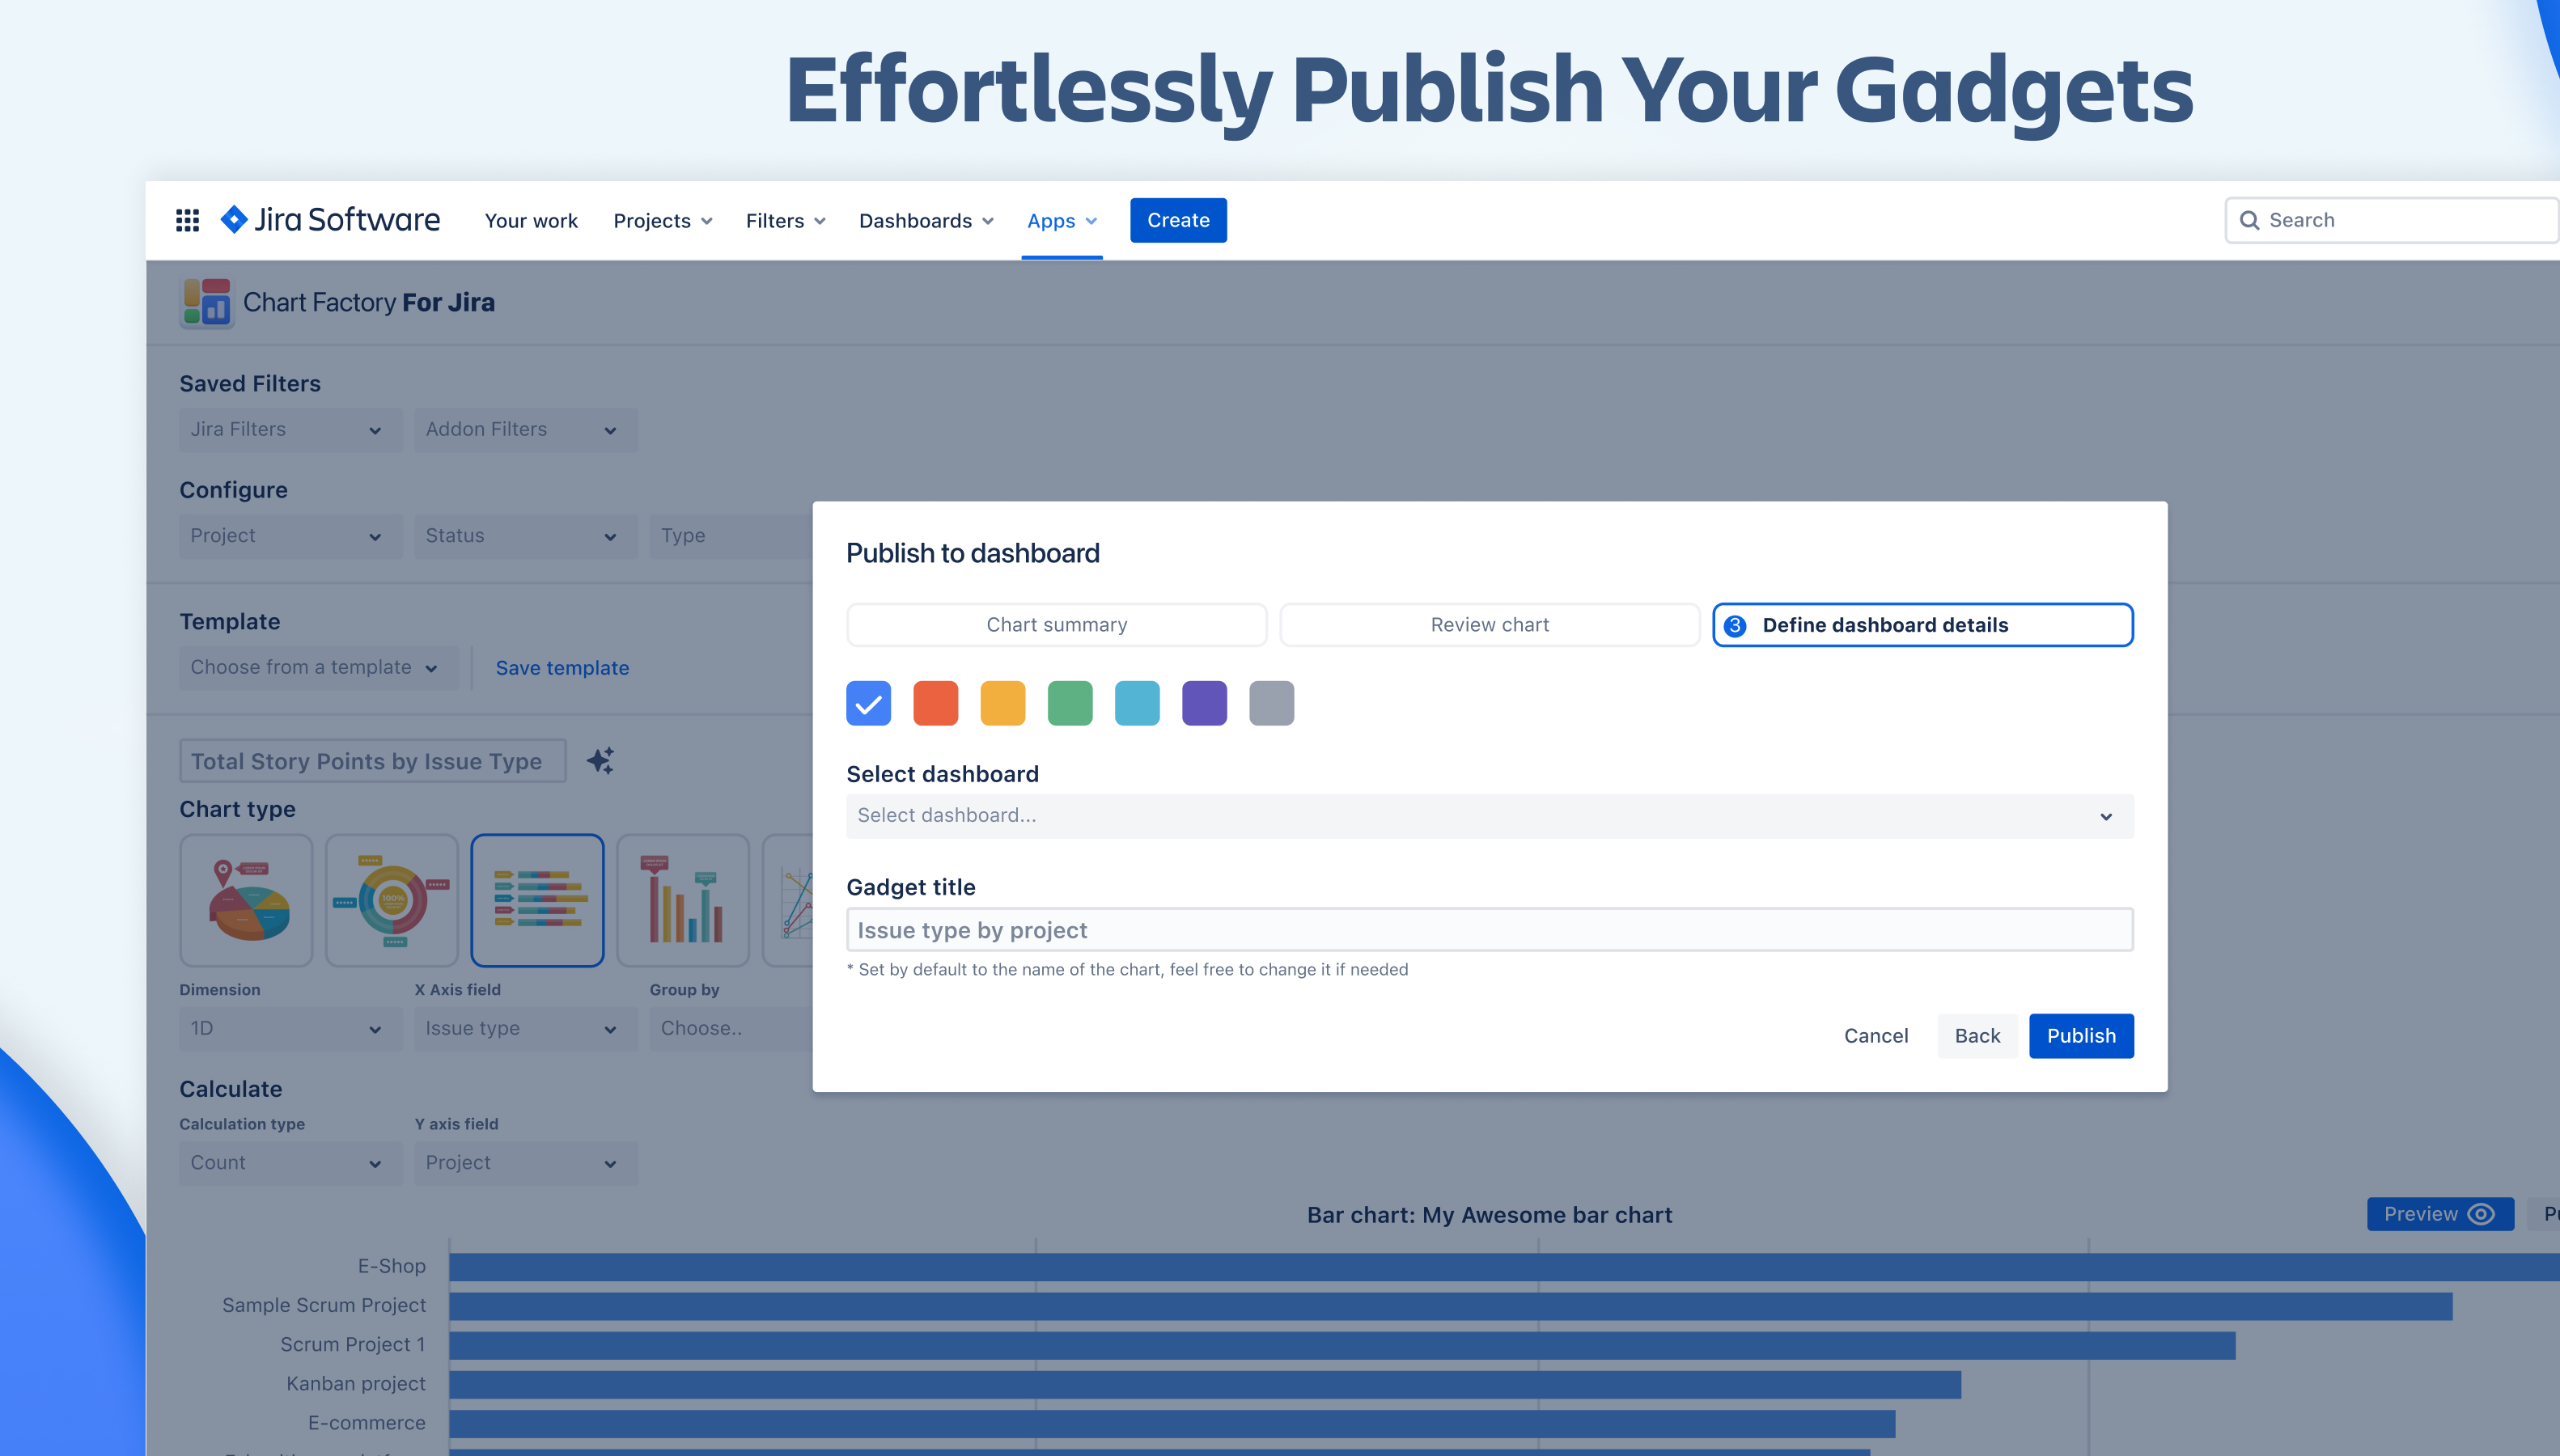
Task: Click the 'Bar chart: My Awesome bar chart' title
Action: [x=1489, y=1215]
